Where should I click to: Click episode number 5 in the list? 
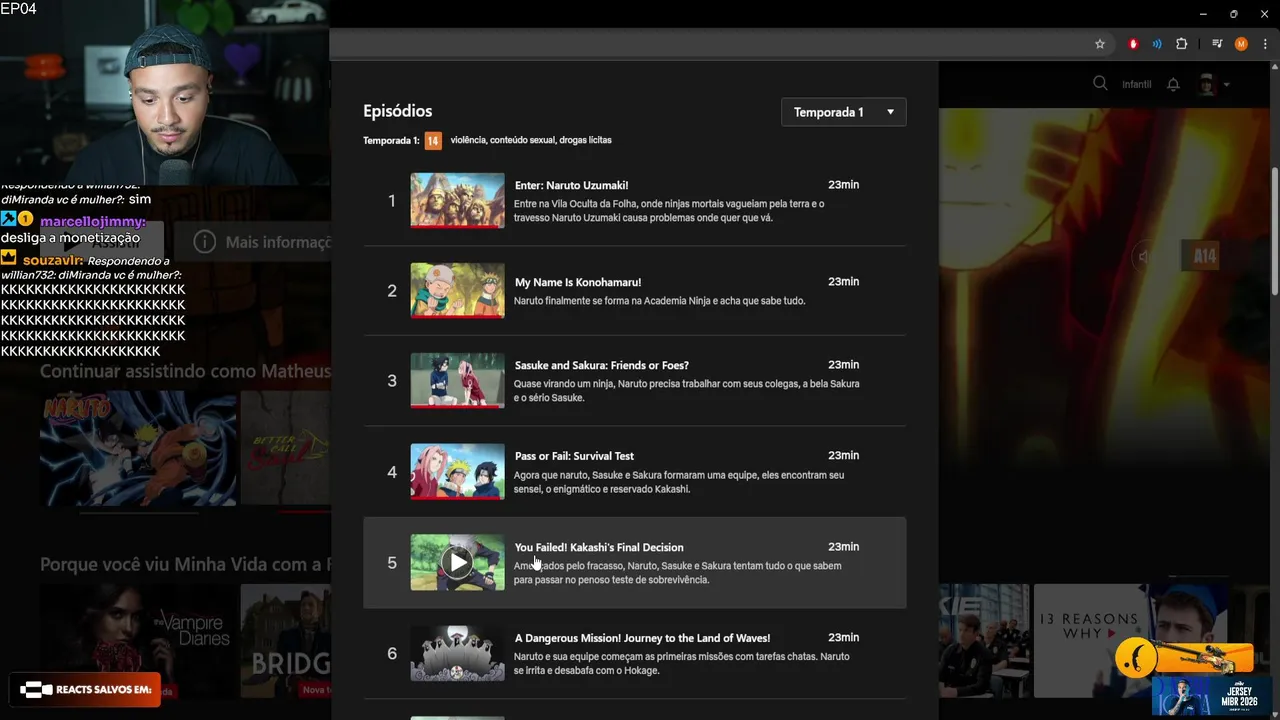click(x=392, y=563)
